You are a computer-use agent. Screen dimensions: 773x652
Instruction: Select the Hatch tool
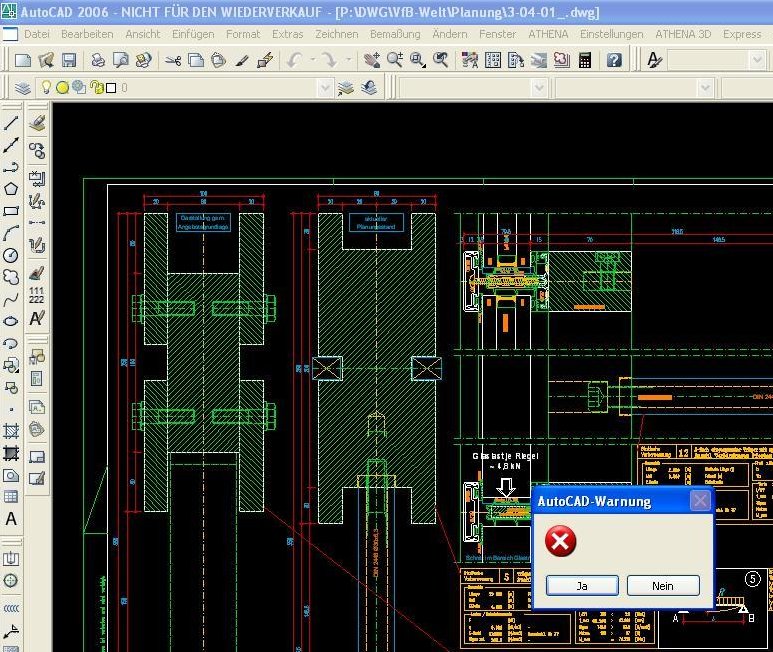point(11,431)
